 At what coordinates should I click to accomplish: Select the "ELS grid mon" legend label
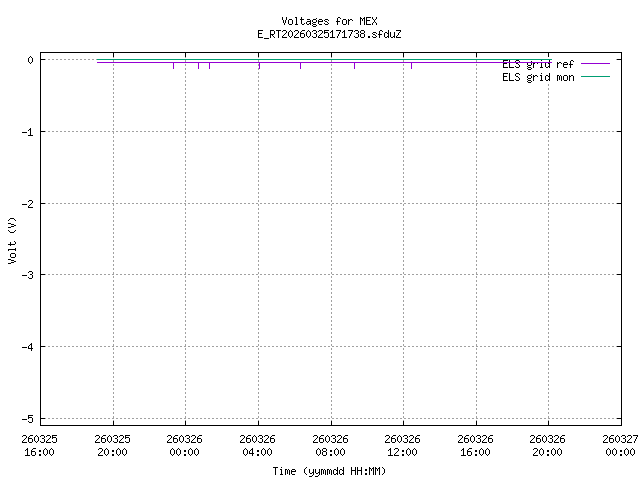pos(538,76)
